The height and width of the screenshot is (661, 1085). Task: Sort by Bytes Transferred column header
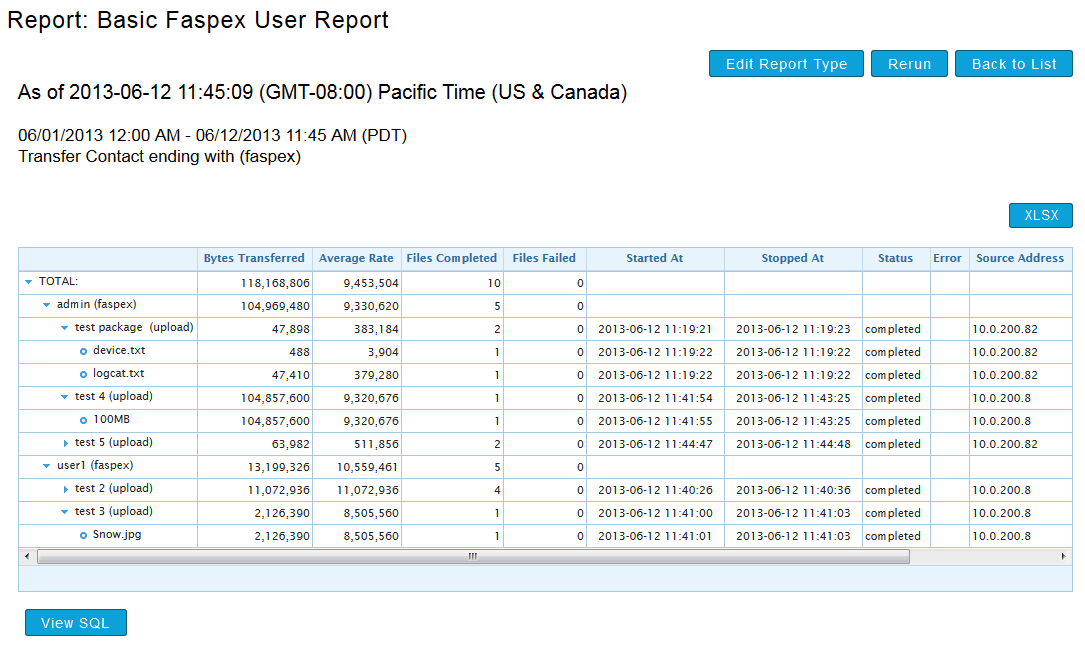click(254, 258)
